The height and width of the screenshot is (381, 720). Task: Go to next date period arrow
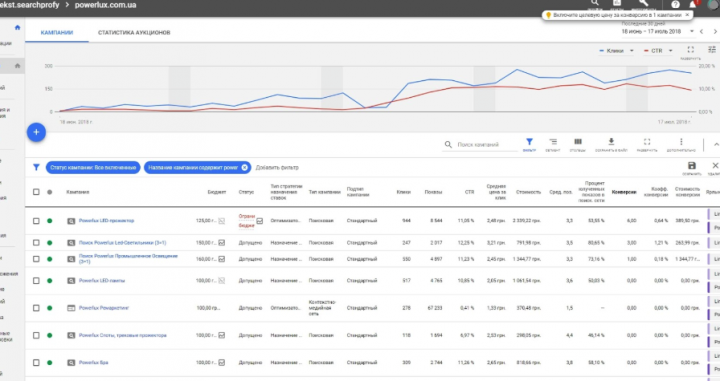715,31
